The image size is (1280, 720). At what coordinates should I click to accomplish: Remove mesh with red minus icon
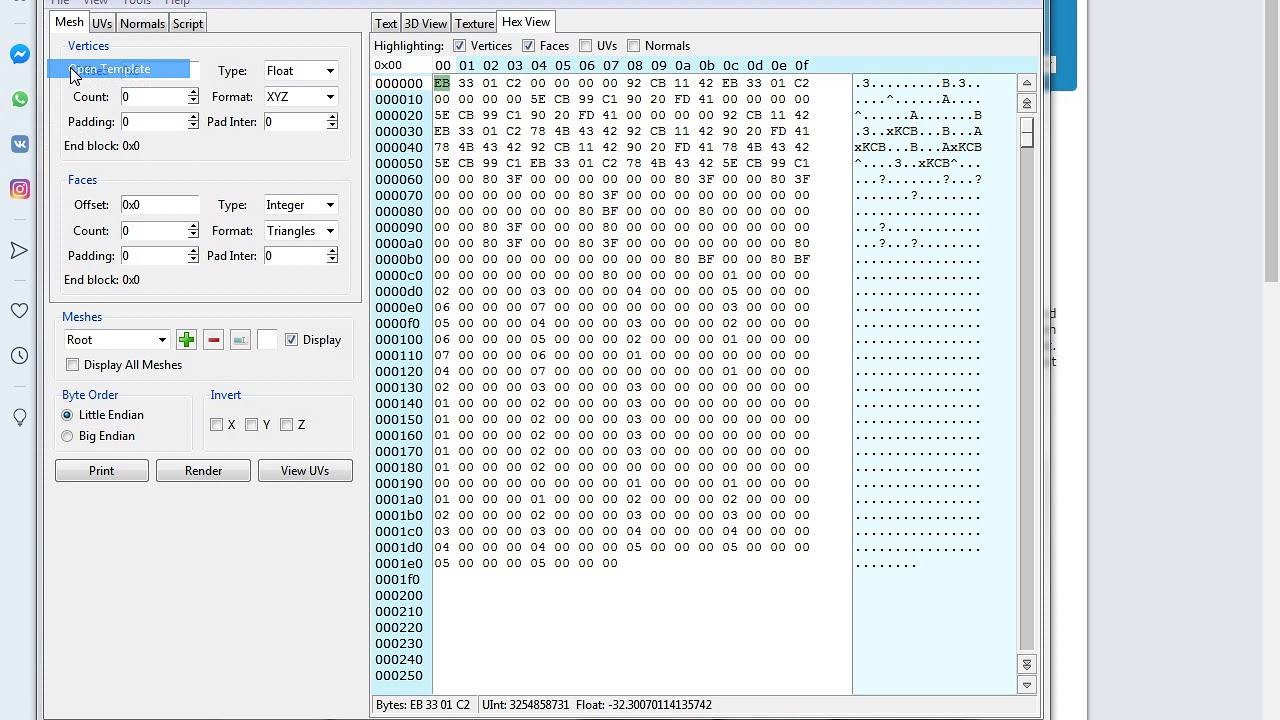213,340
